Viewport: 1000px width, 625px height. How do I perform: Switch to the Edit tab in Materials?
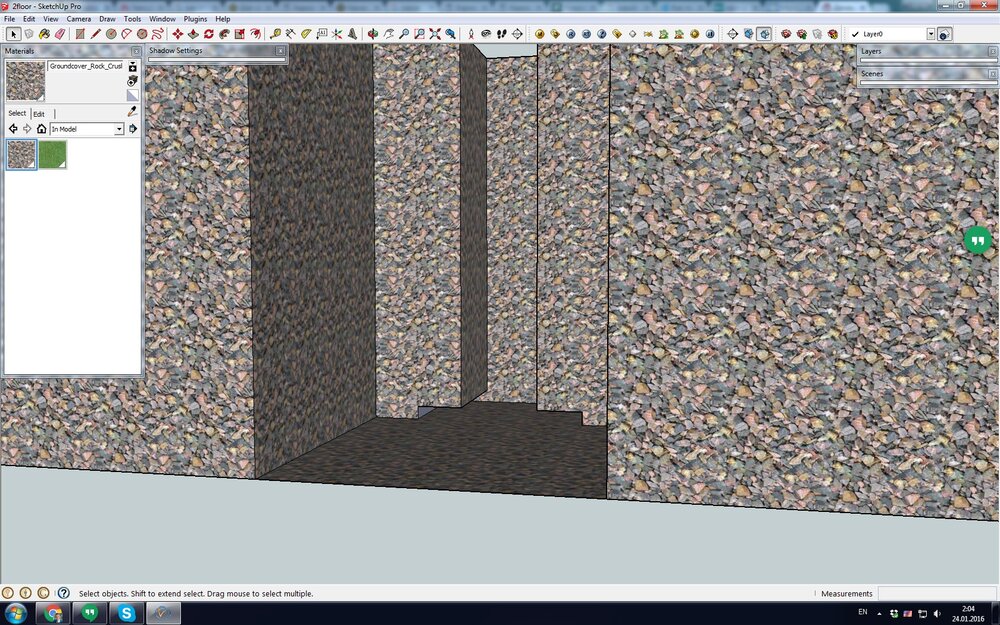tap(38, 114)
